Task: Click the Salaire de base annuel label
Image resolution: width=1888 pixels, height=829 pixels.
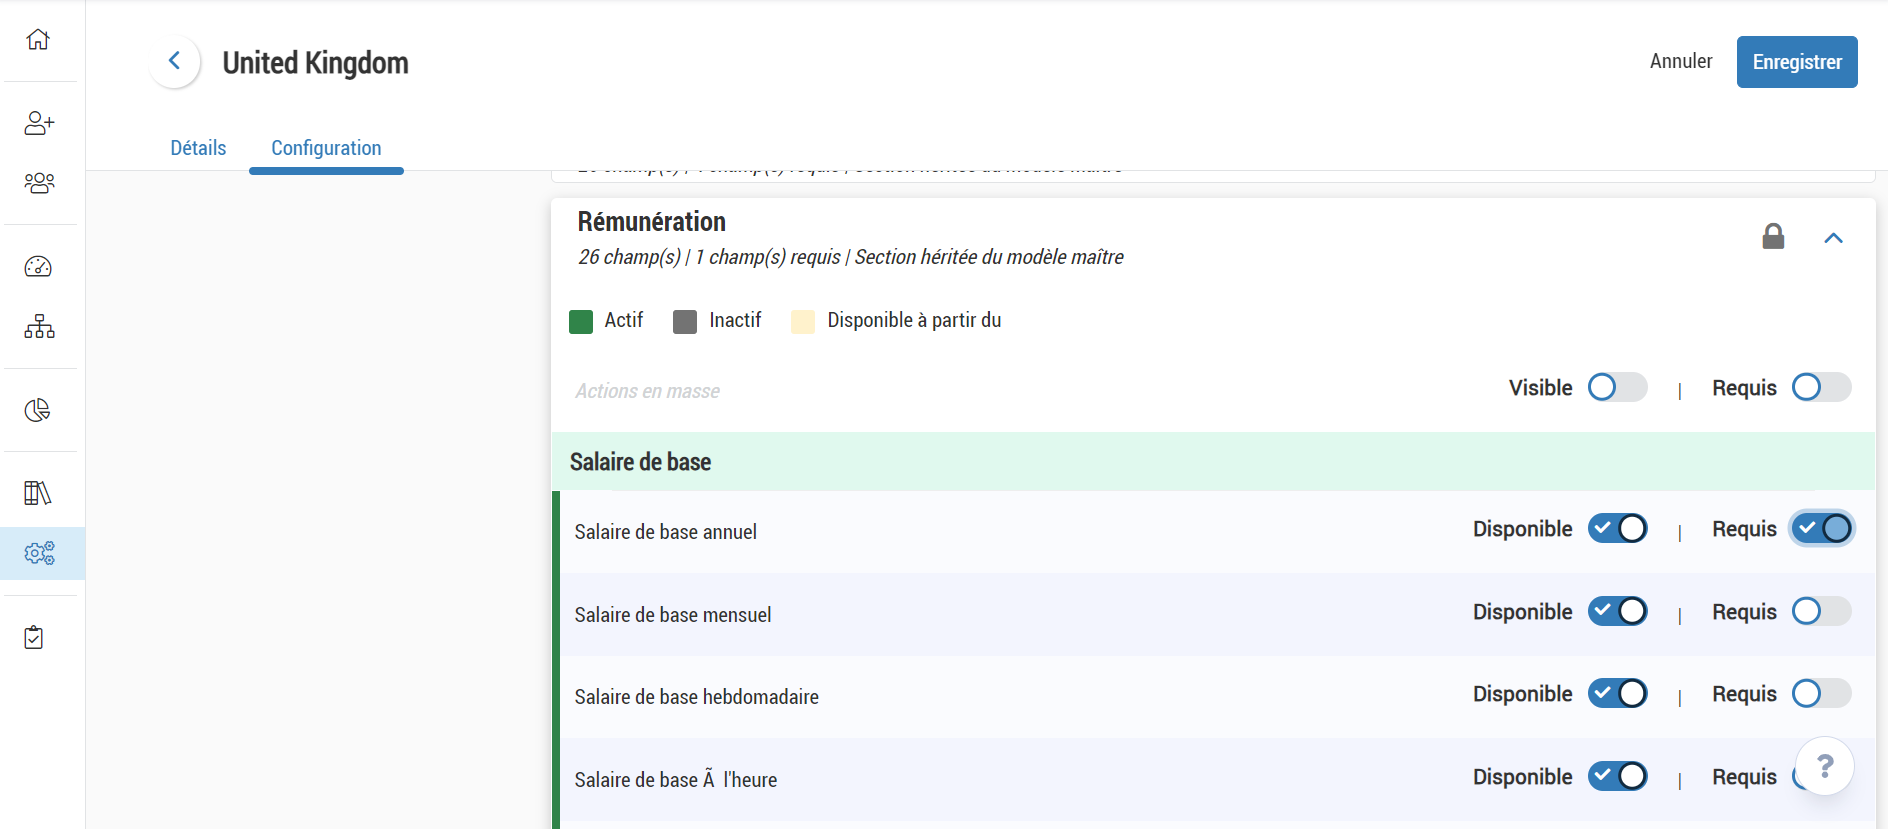Action: pyautogui.click(x=665, y=532)
